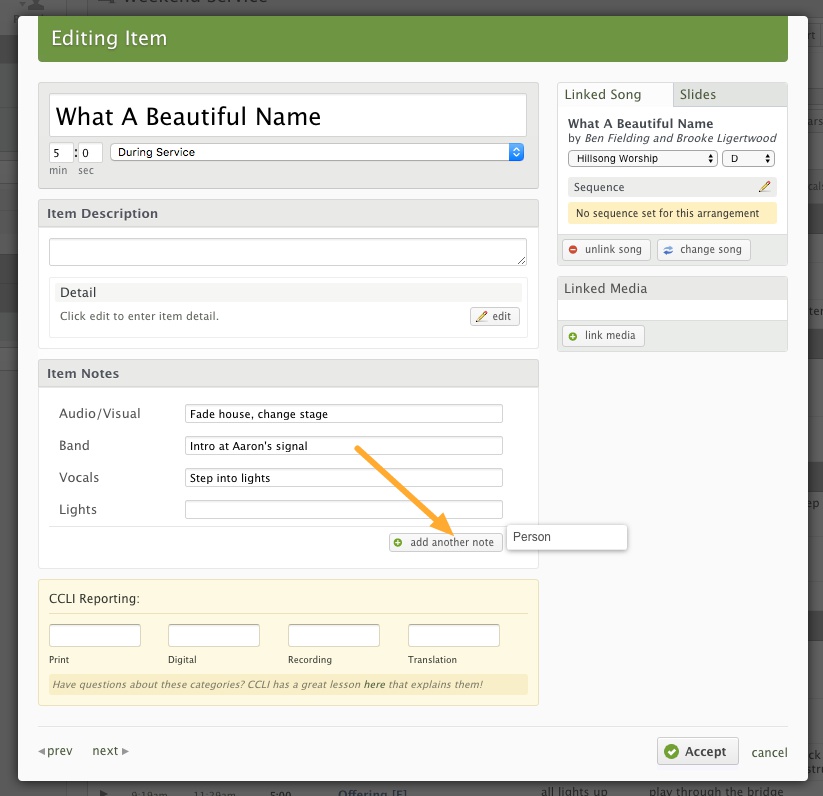The width and height of the screenshot is (823, 796).
Task: Click the CCLI Print field
Action: point(95,635)
